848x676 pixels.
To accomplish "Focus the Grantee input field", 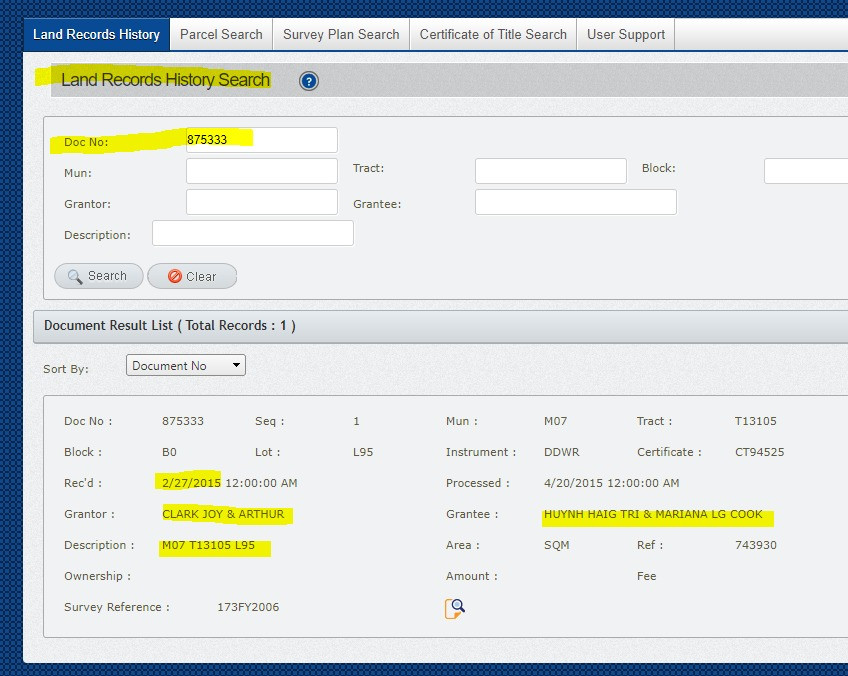I will click(x=575, y=202).
